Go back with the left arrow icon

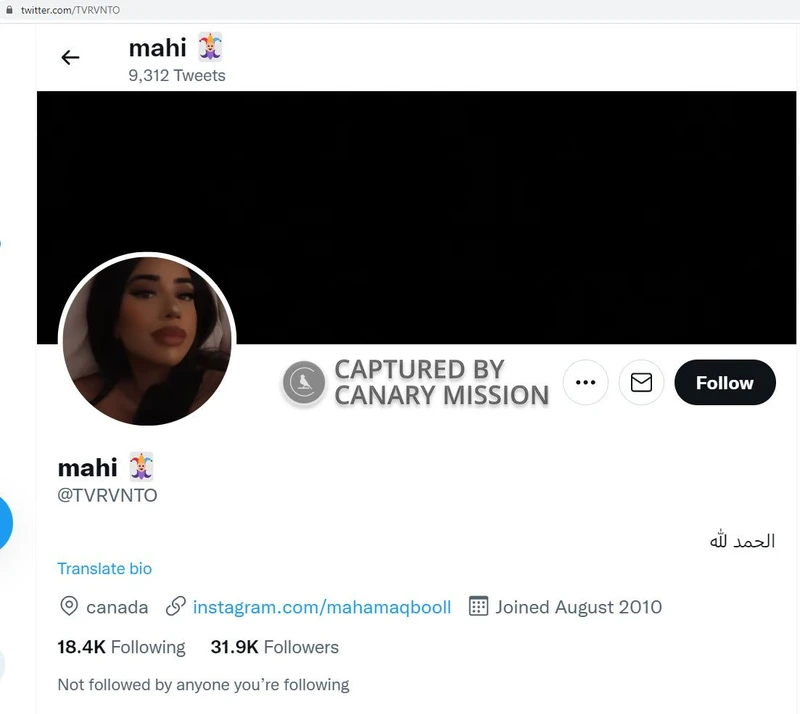pos(70,57)
